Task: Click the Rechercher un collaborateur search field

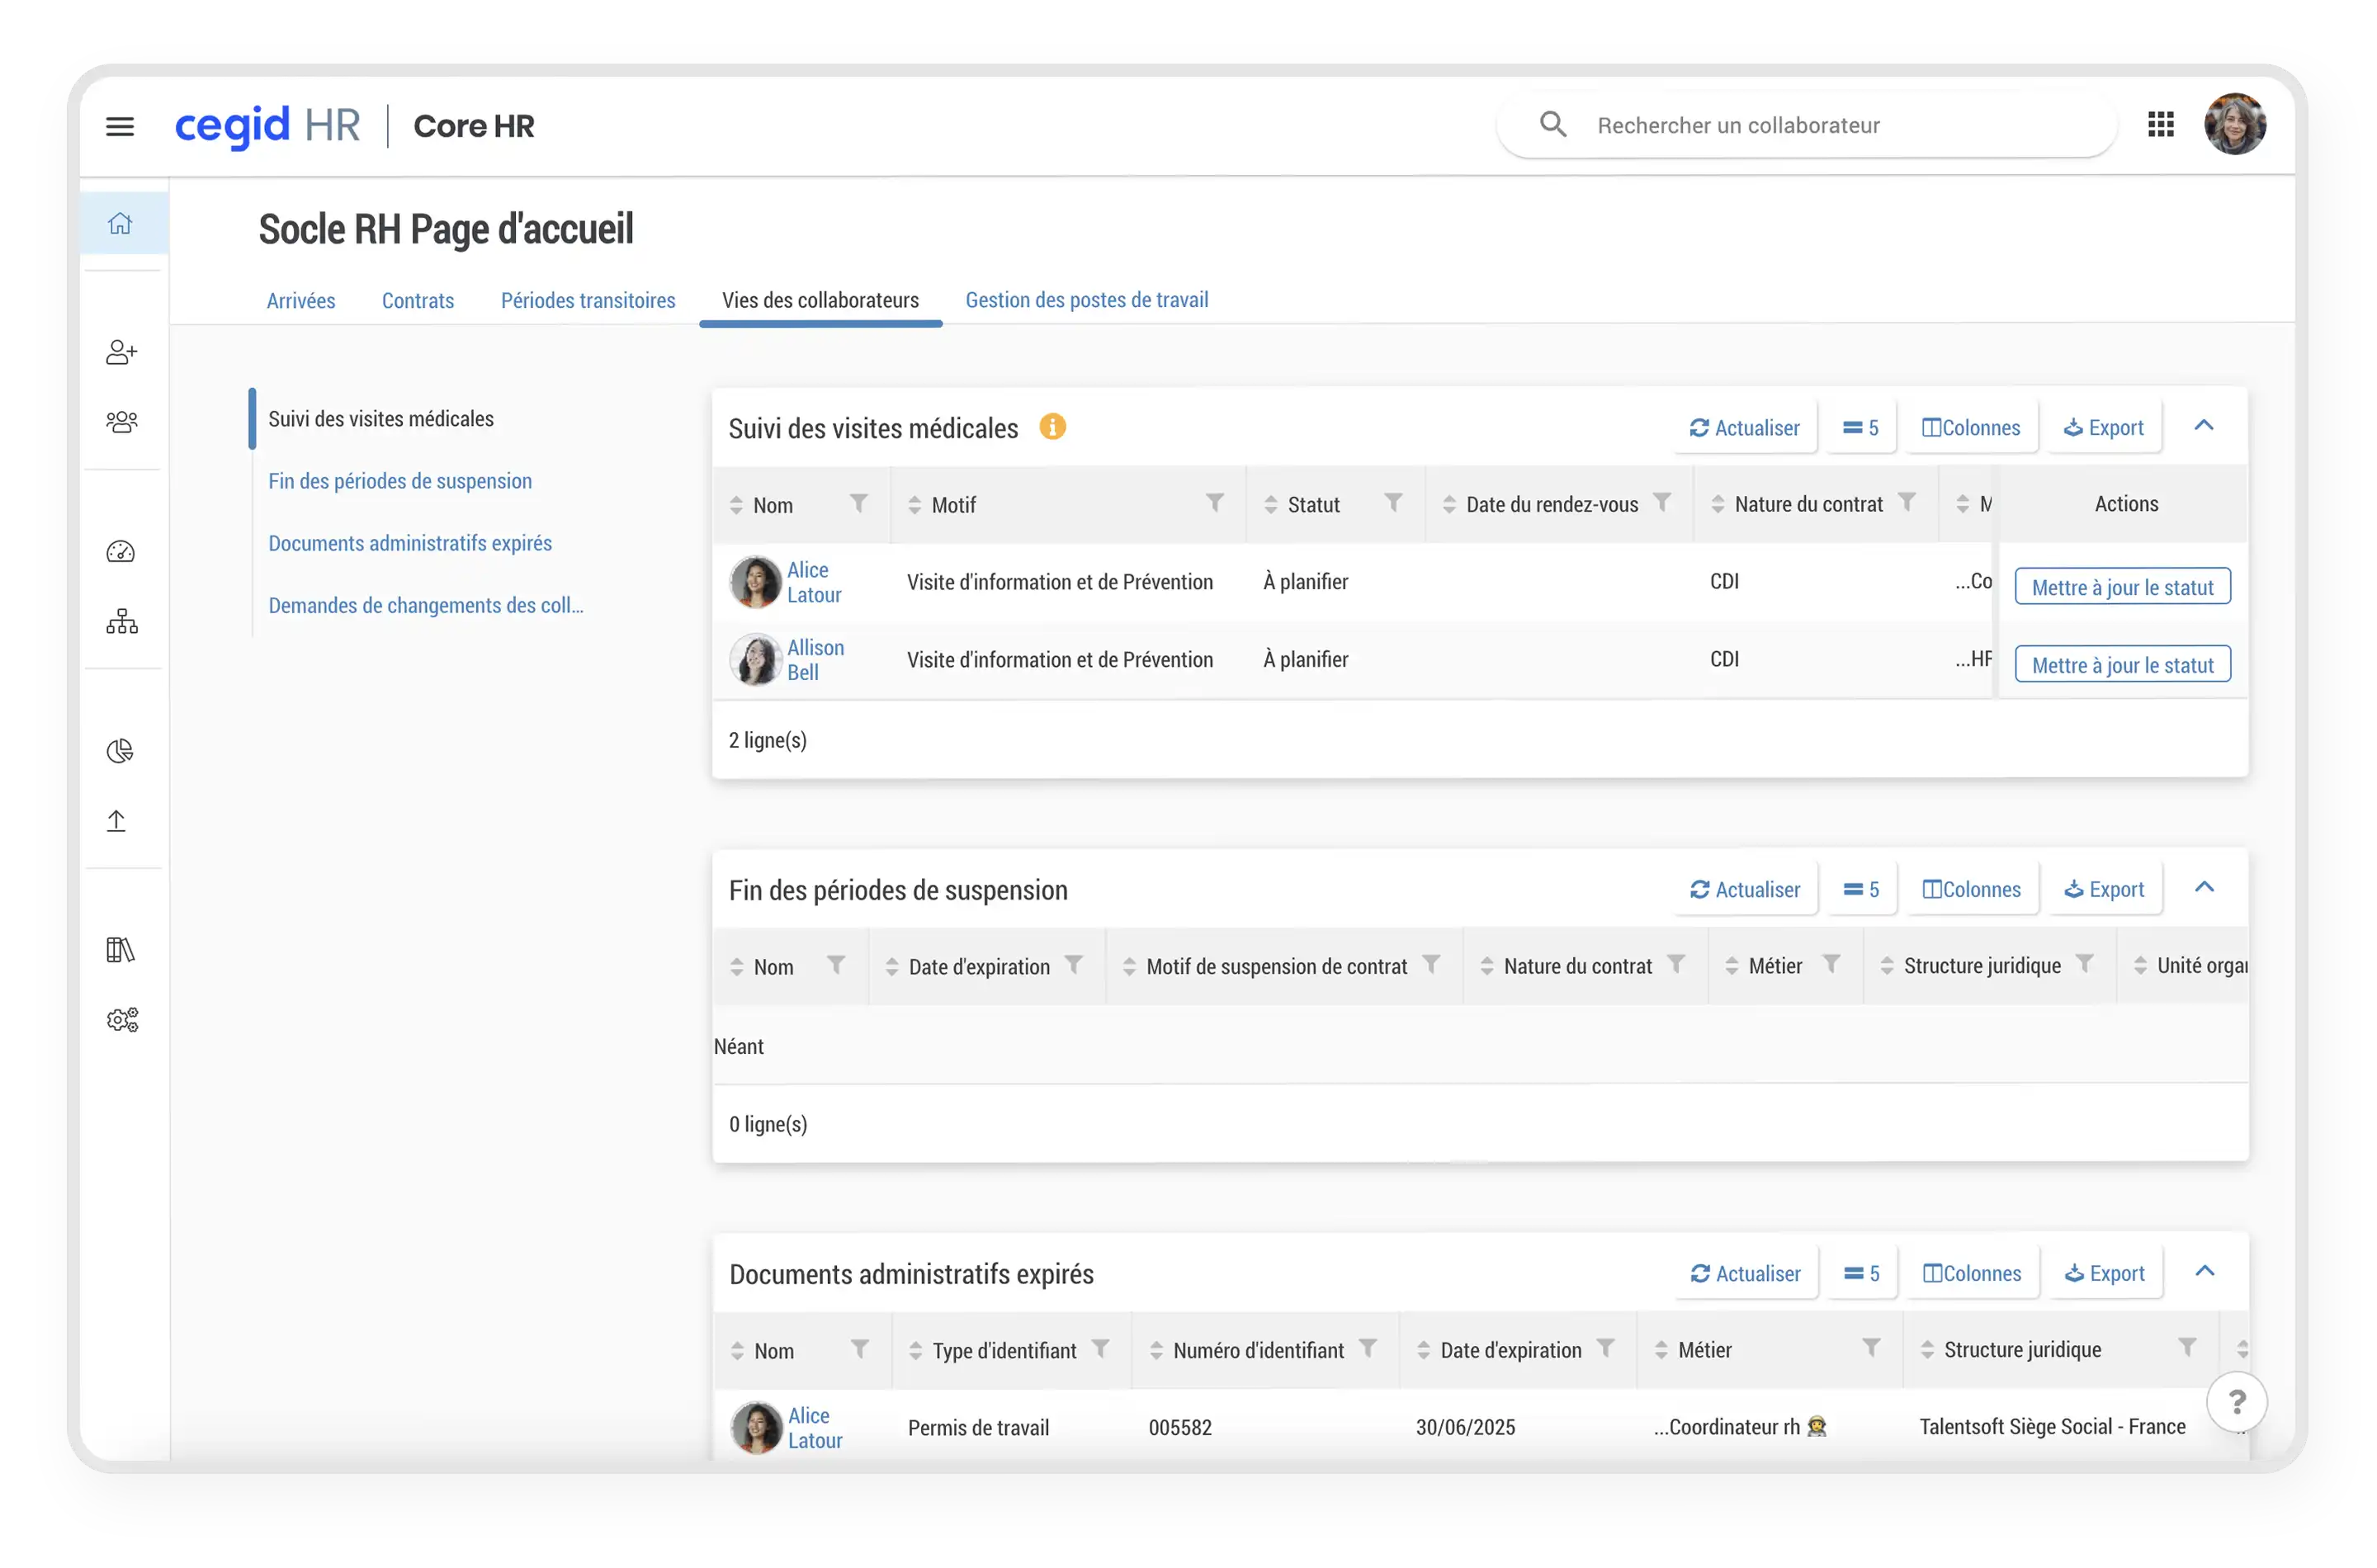Action: point(1738,125)
